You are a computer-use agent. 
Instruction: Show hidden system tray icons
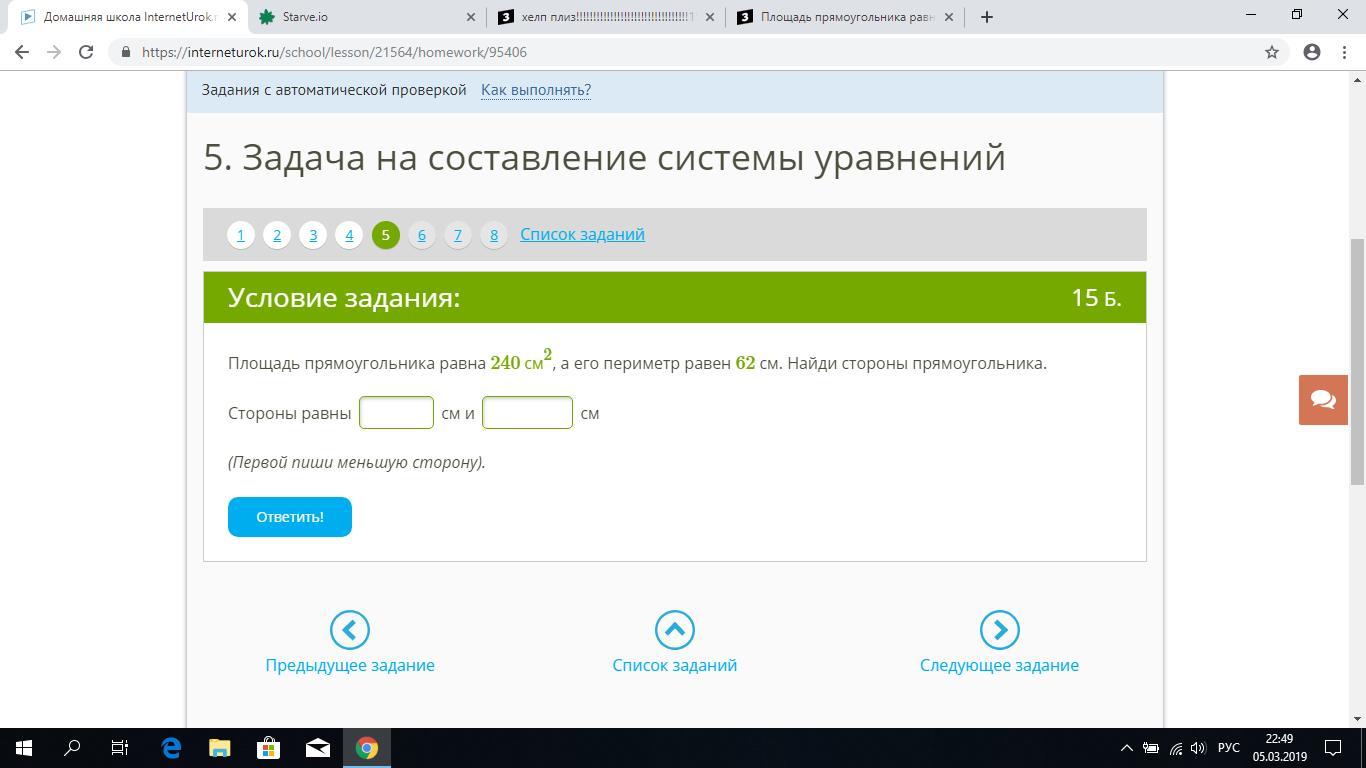tap(1126, 748)
